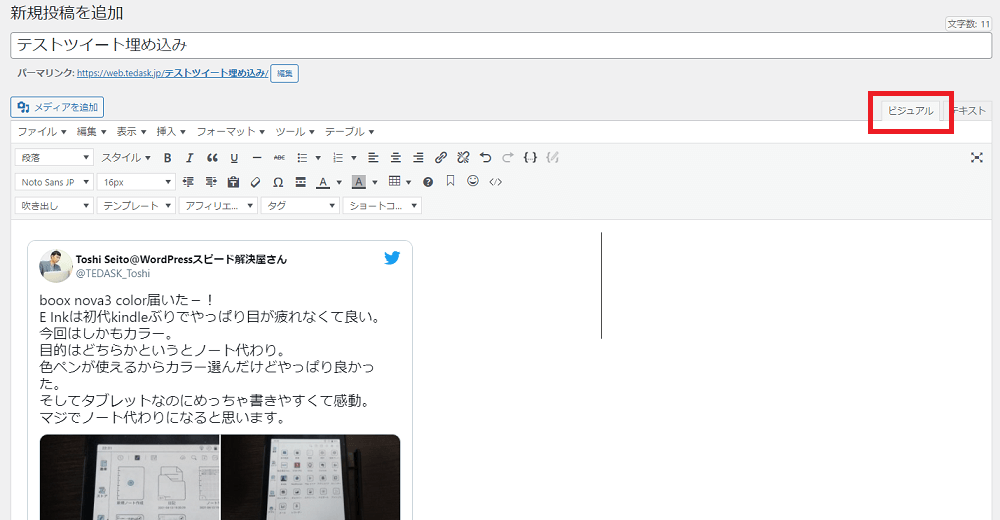Undo the last action
Screen dimensions: 1000x520
(x=485, y=158)
